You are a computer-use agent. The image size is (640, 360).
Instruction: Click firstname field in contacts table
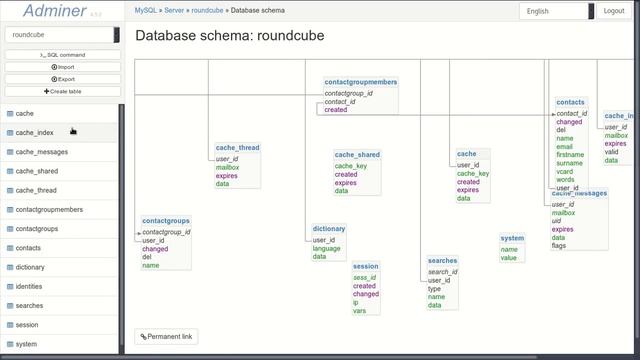coord(570,155)
